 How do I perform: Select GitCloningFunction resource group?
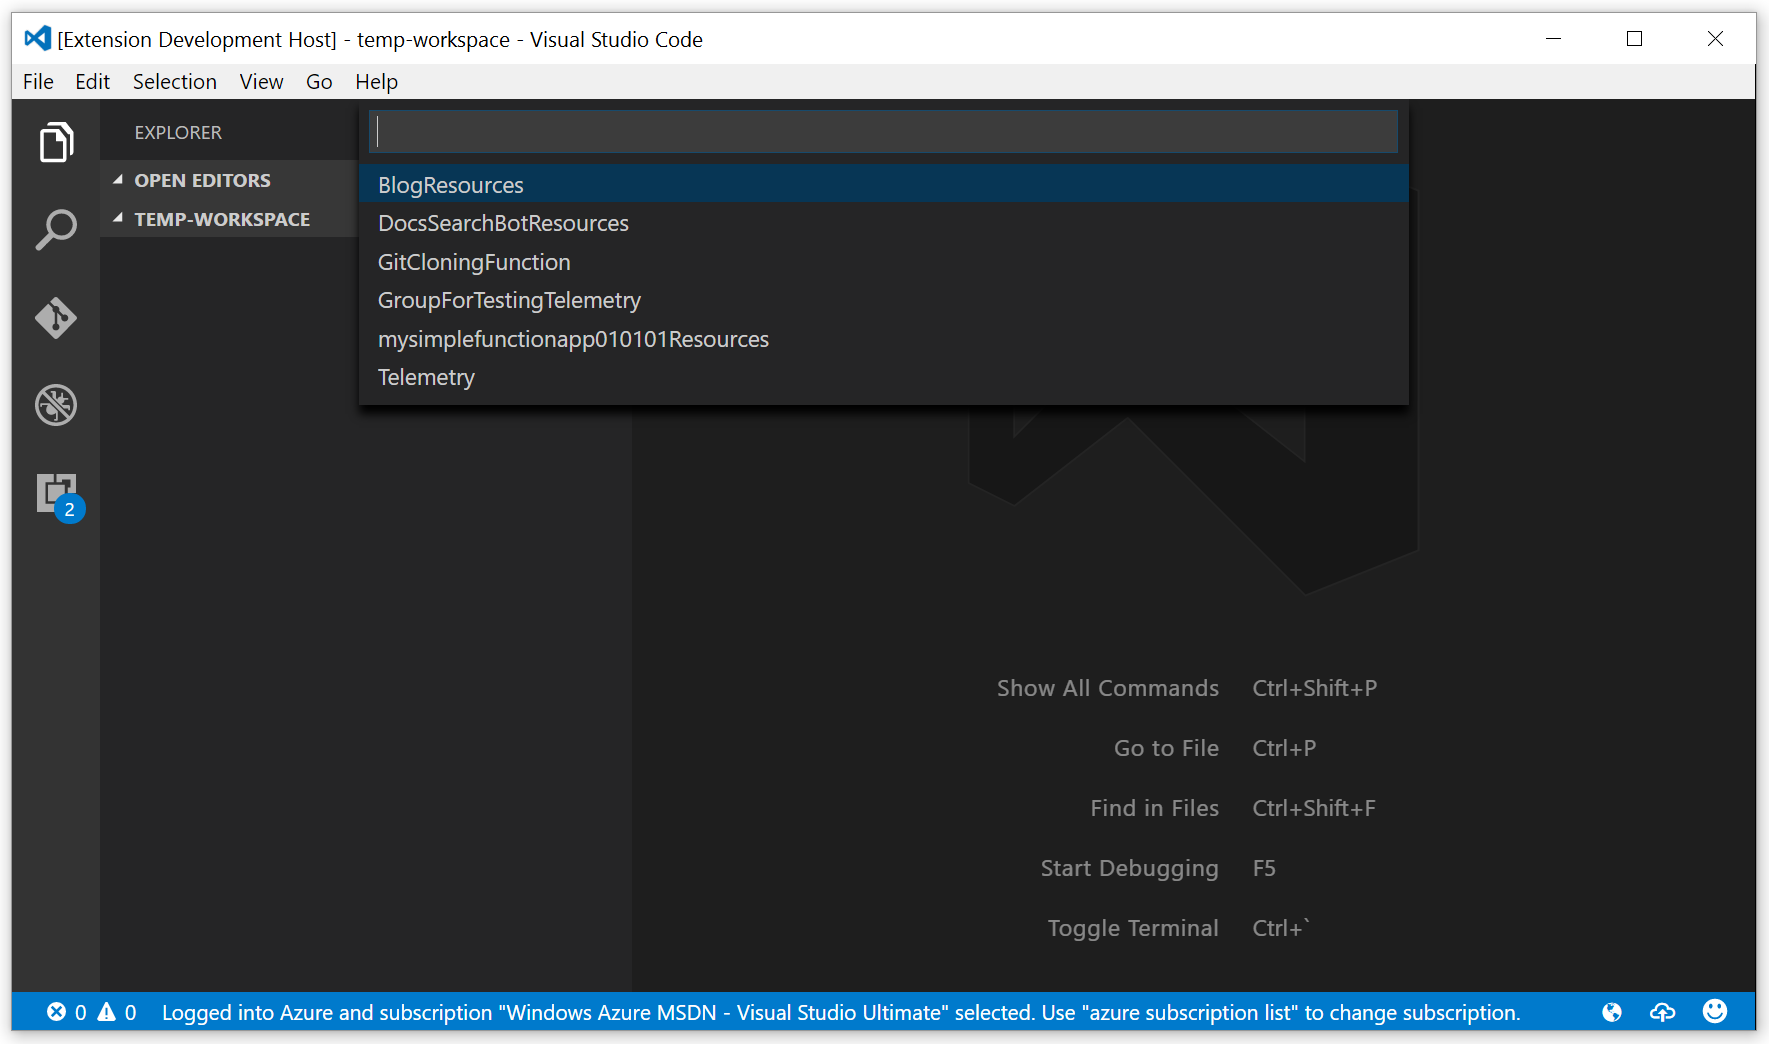click(884, 262)
